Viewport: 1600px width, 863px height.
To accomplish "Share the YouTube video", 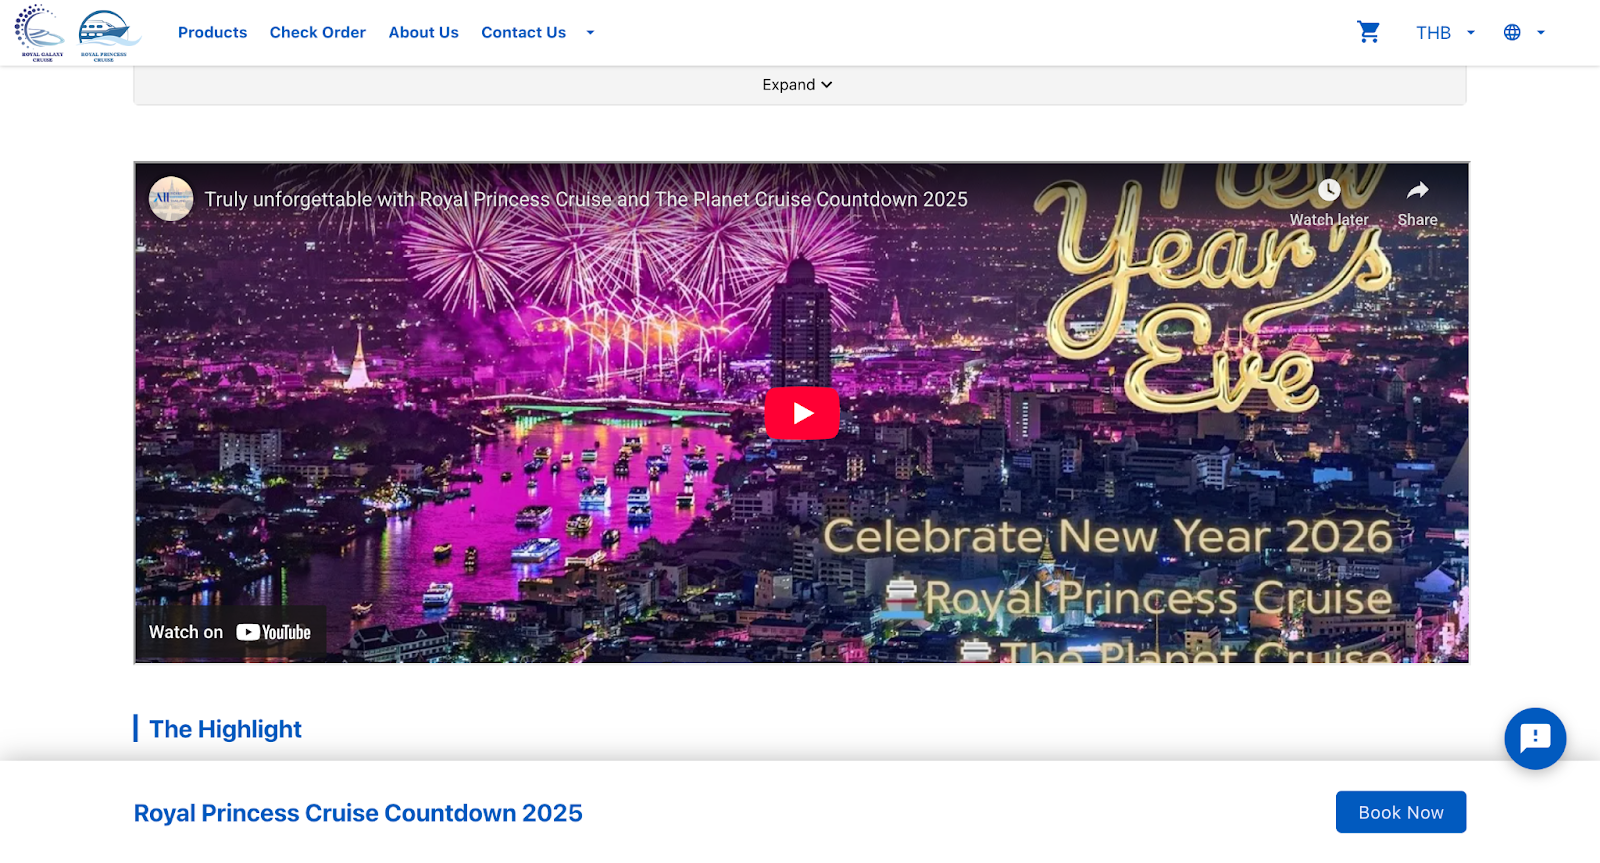I will 1417,203.
